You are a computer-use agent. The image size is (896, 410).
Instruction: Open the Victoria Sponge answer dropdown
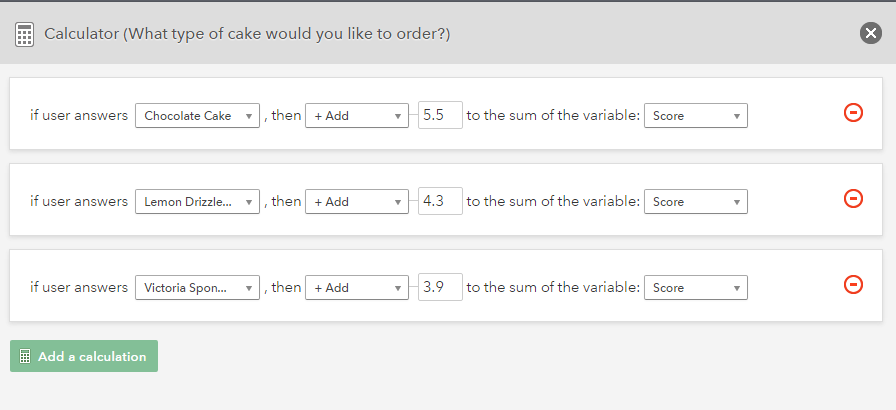(197, 288)
